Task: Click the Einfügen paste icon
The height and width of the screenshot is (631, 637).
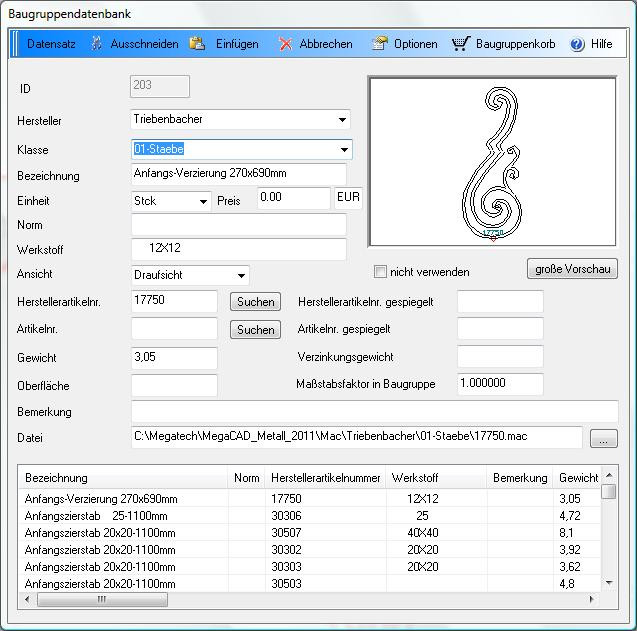Action: [x=198, y=44]
